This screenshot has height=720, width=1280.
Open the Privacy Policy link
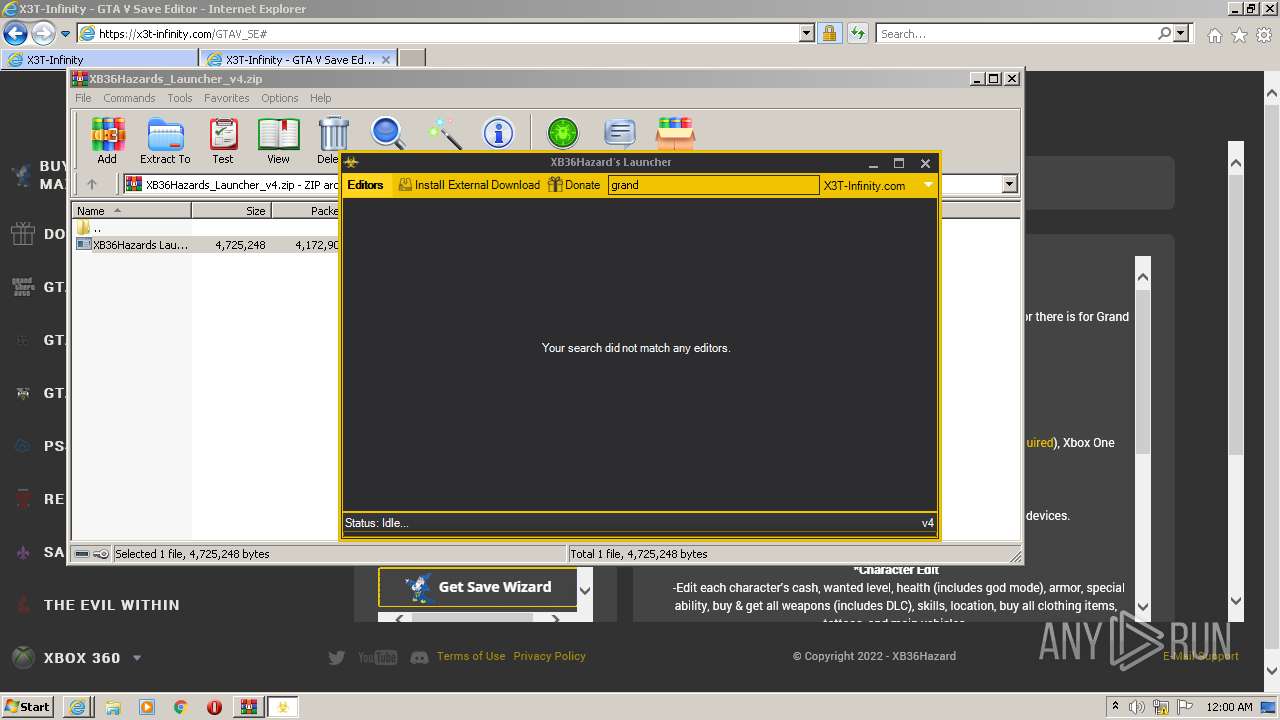click(549, 656)
